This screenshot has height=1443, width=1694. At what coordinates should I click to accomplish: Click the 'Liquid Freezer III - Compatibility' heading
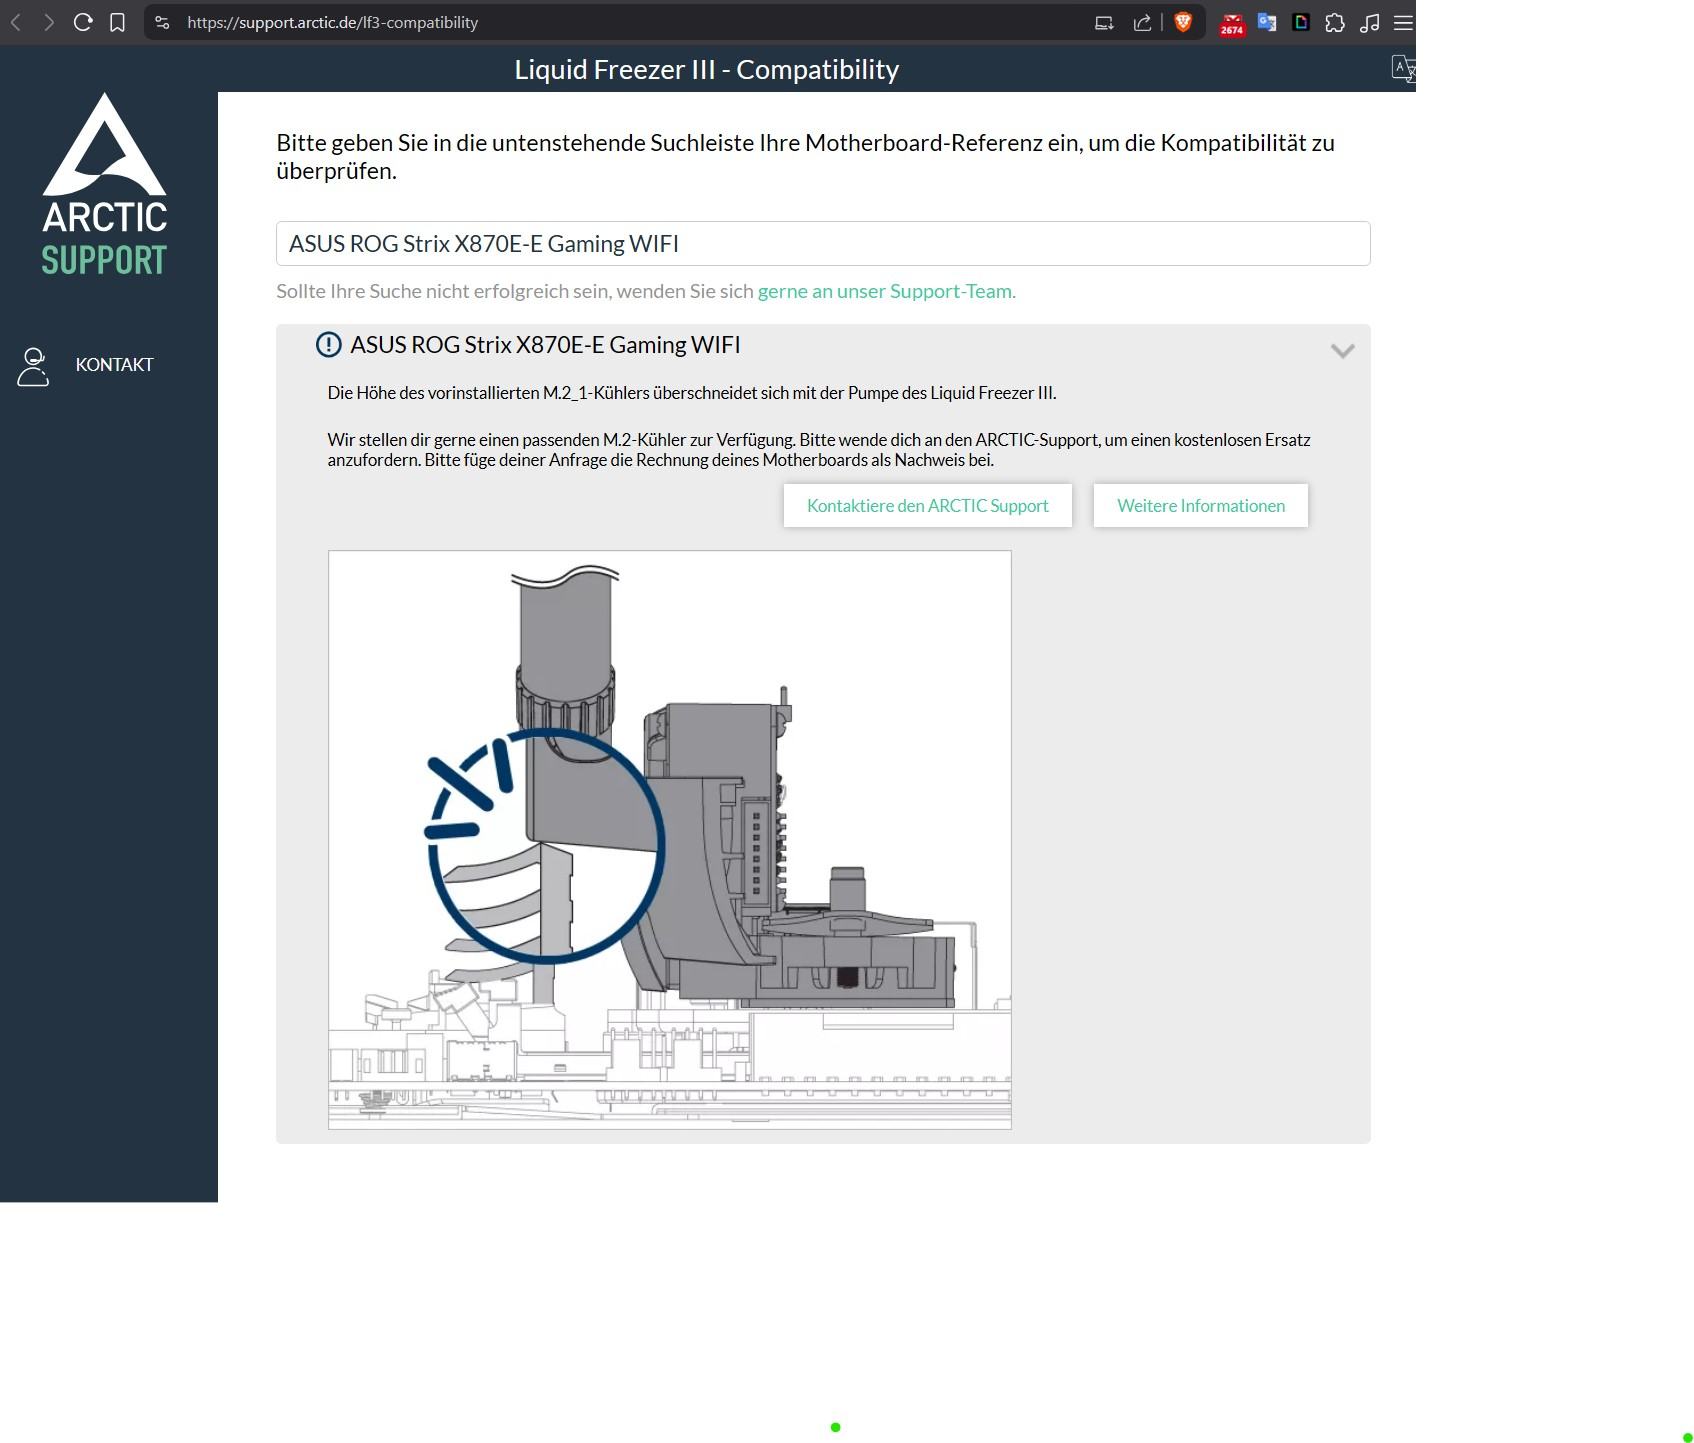point(707,69)
